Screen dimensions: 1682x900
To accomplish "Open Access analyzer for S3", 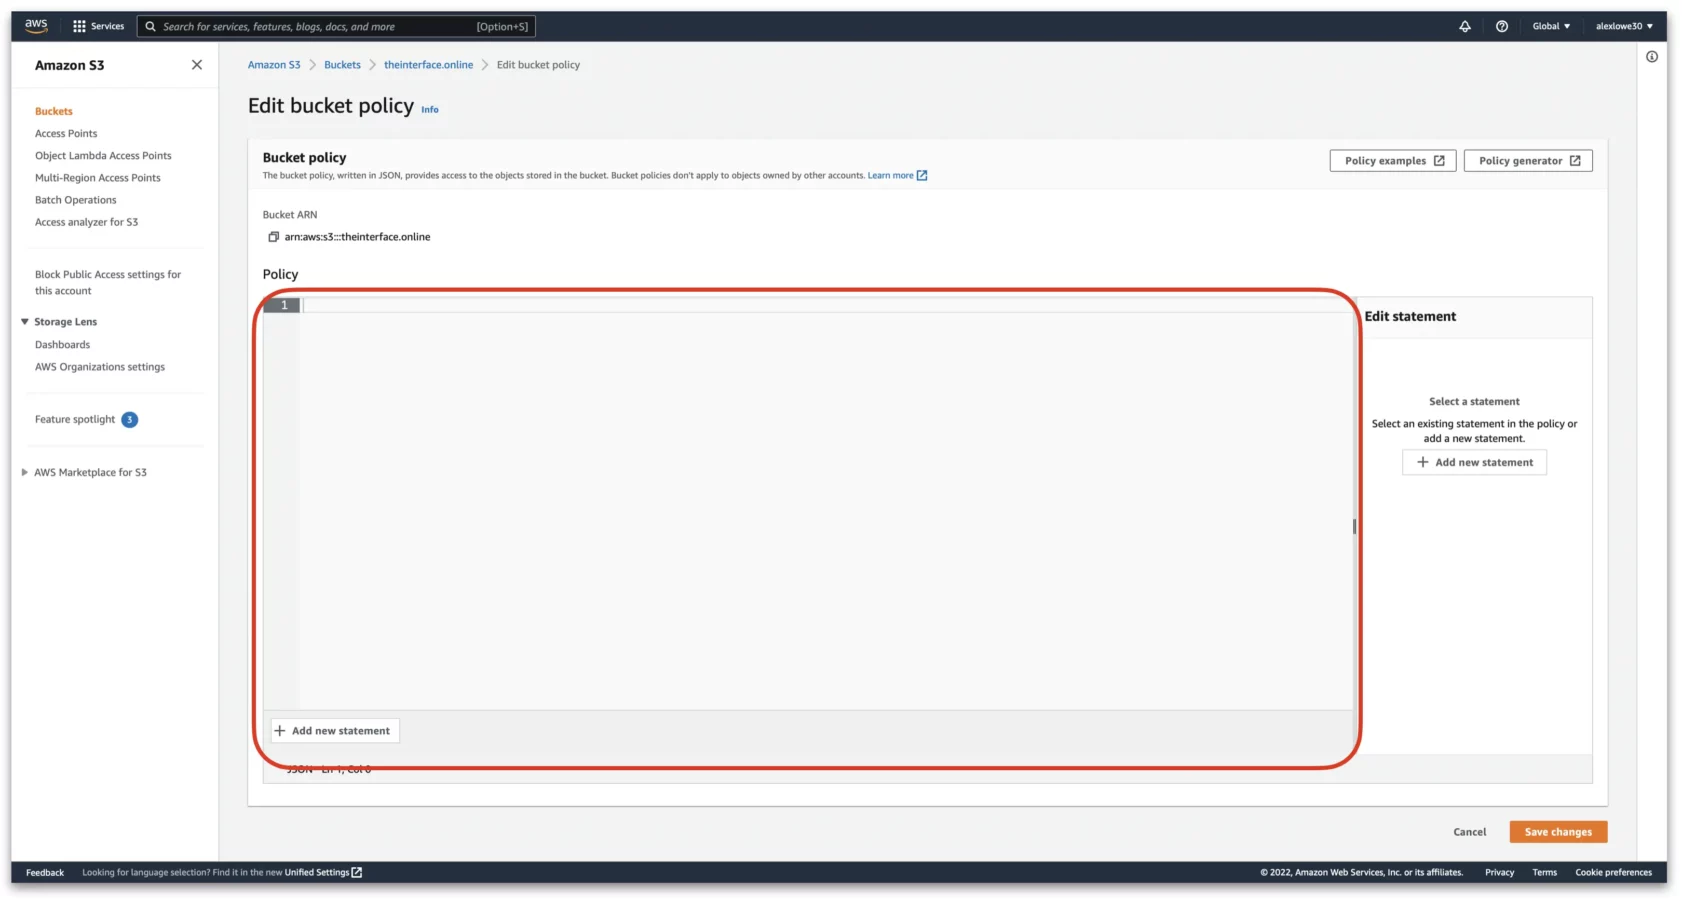I will pyautogui.click(x=87, y=222).
